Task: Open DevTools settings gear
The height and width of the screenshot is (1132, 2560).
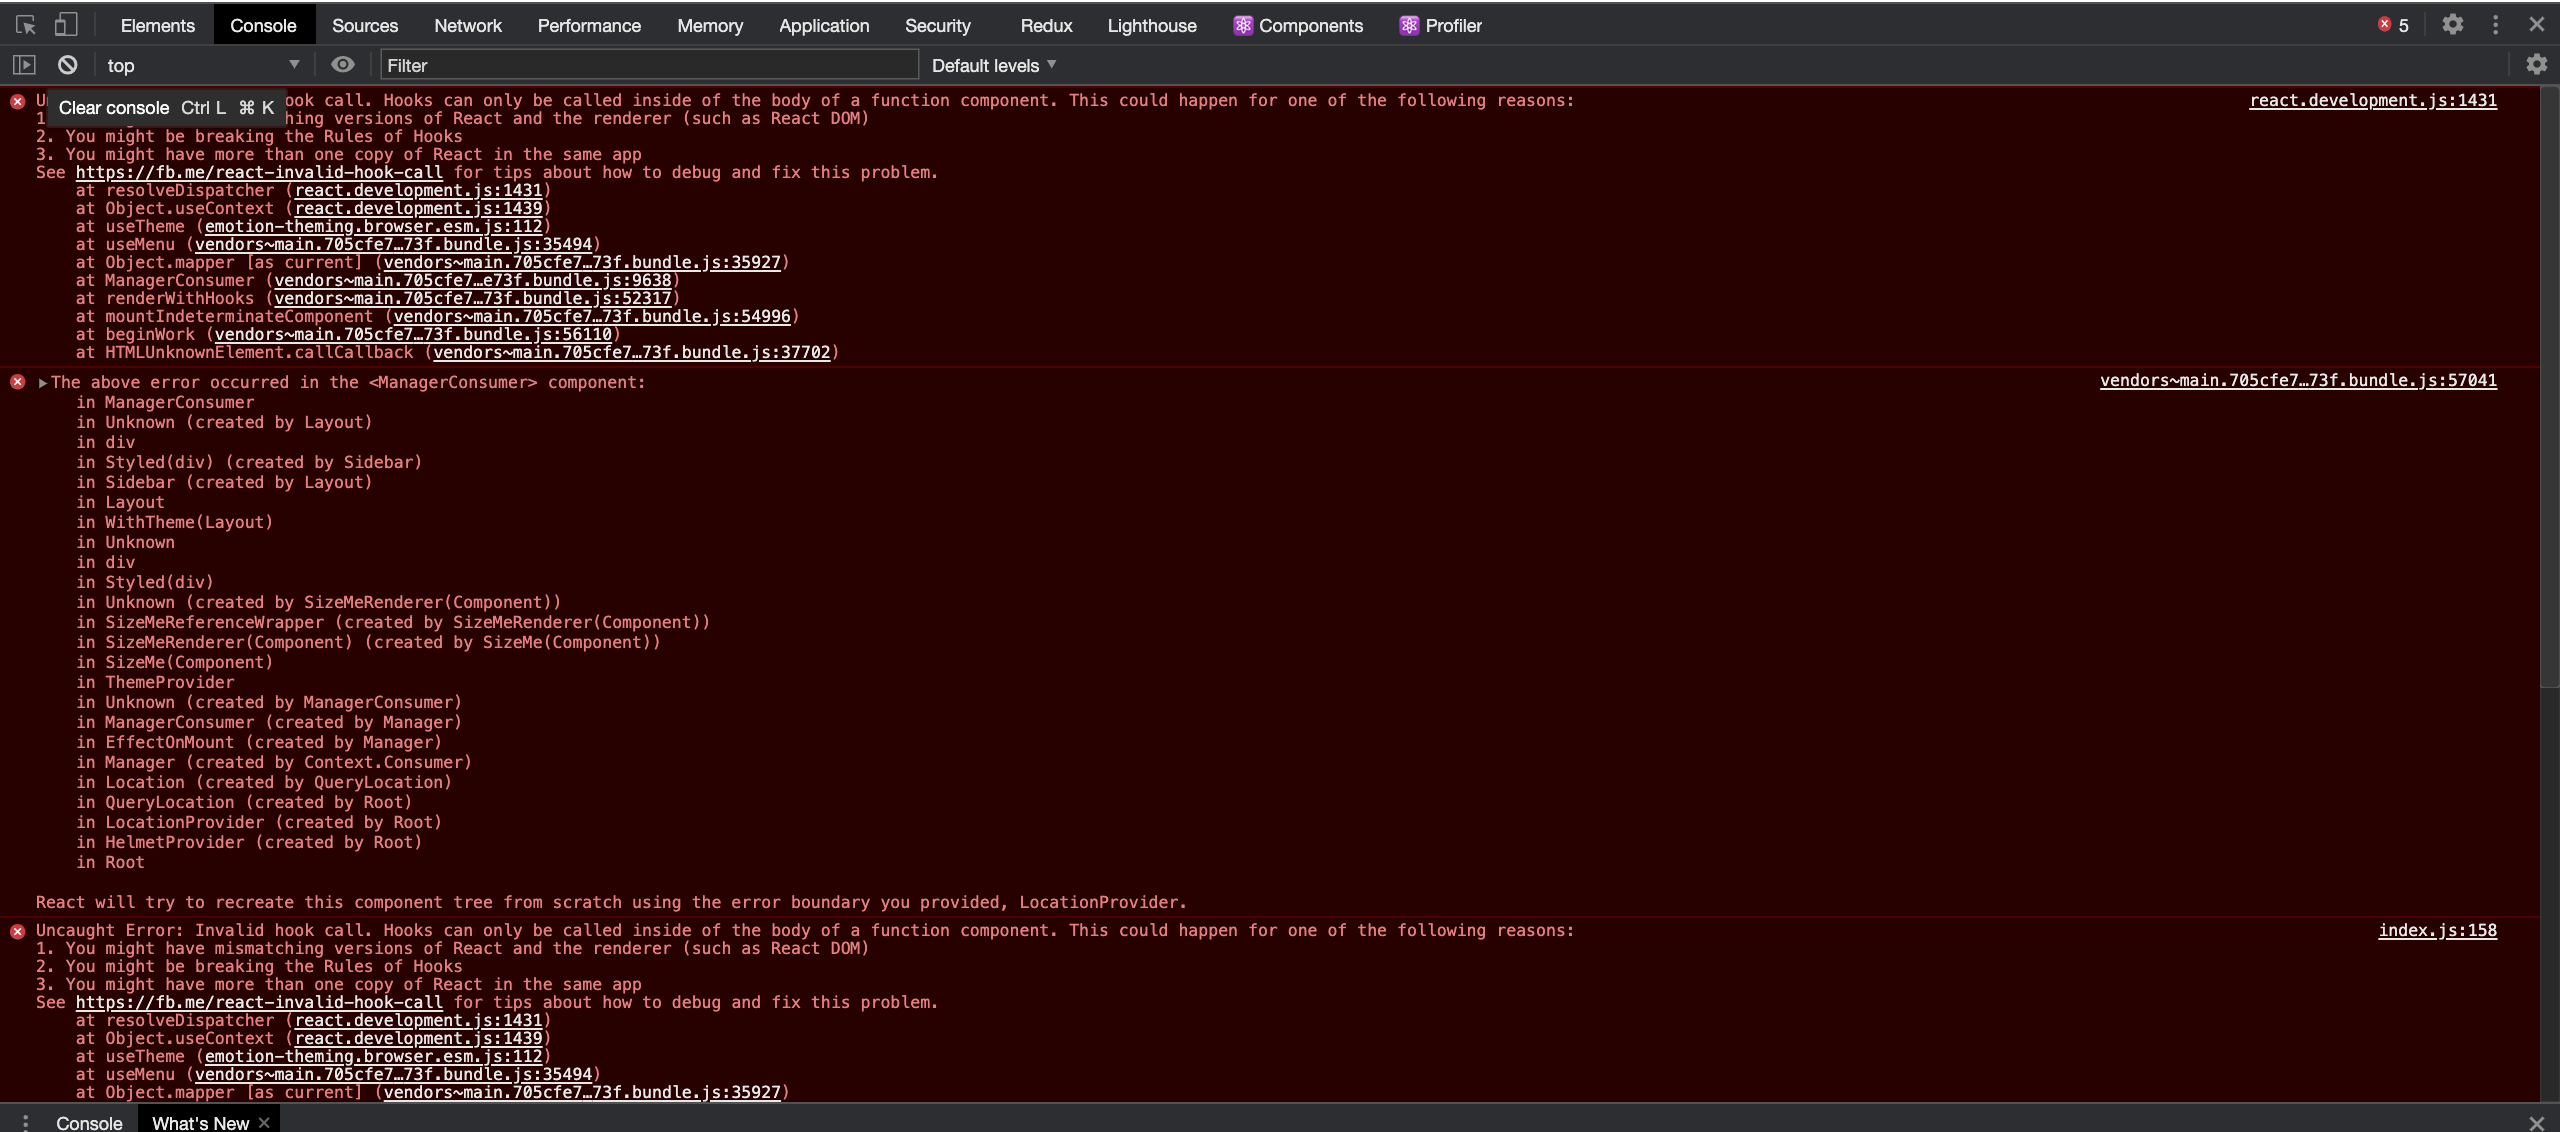Action: coord(2453,24)
